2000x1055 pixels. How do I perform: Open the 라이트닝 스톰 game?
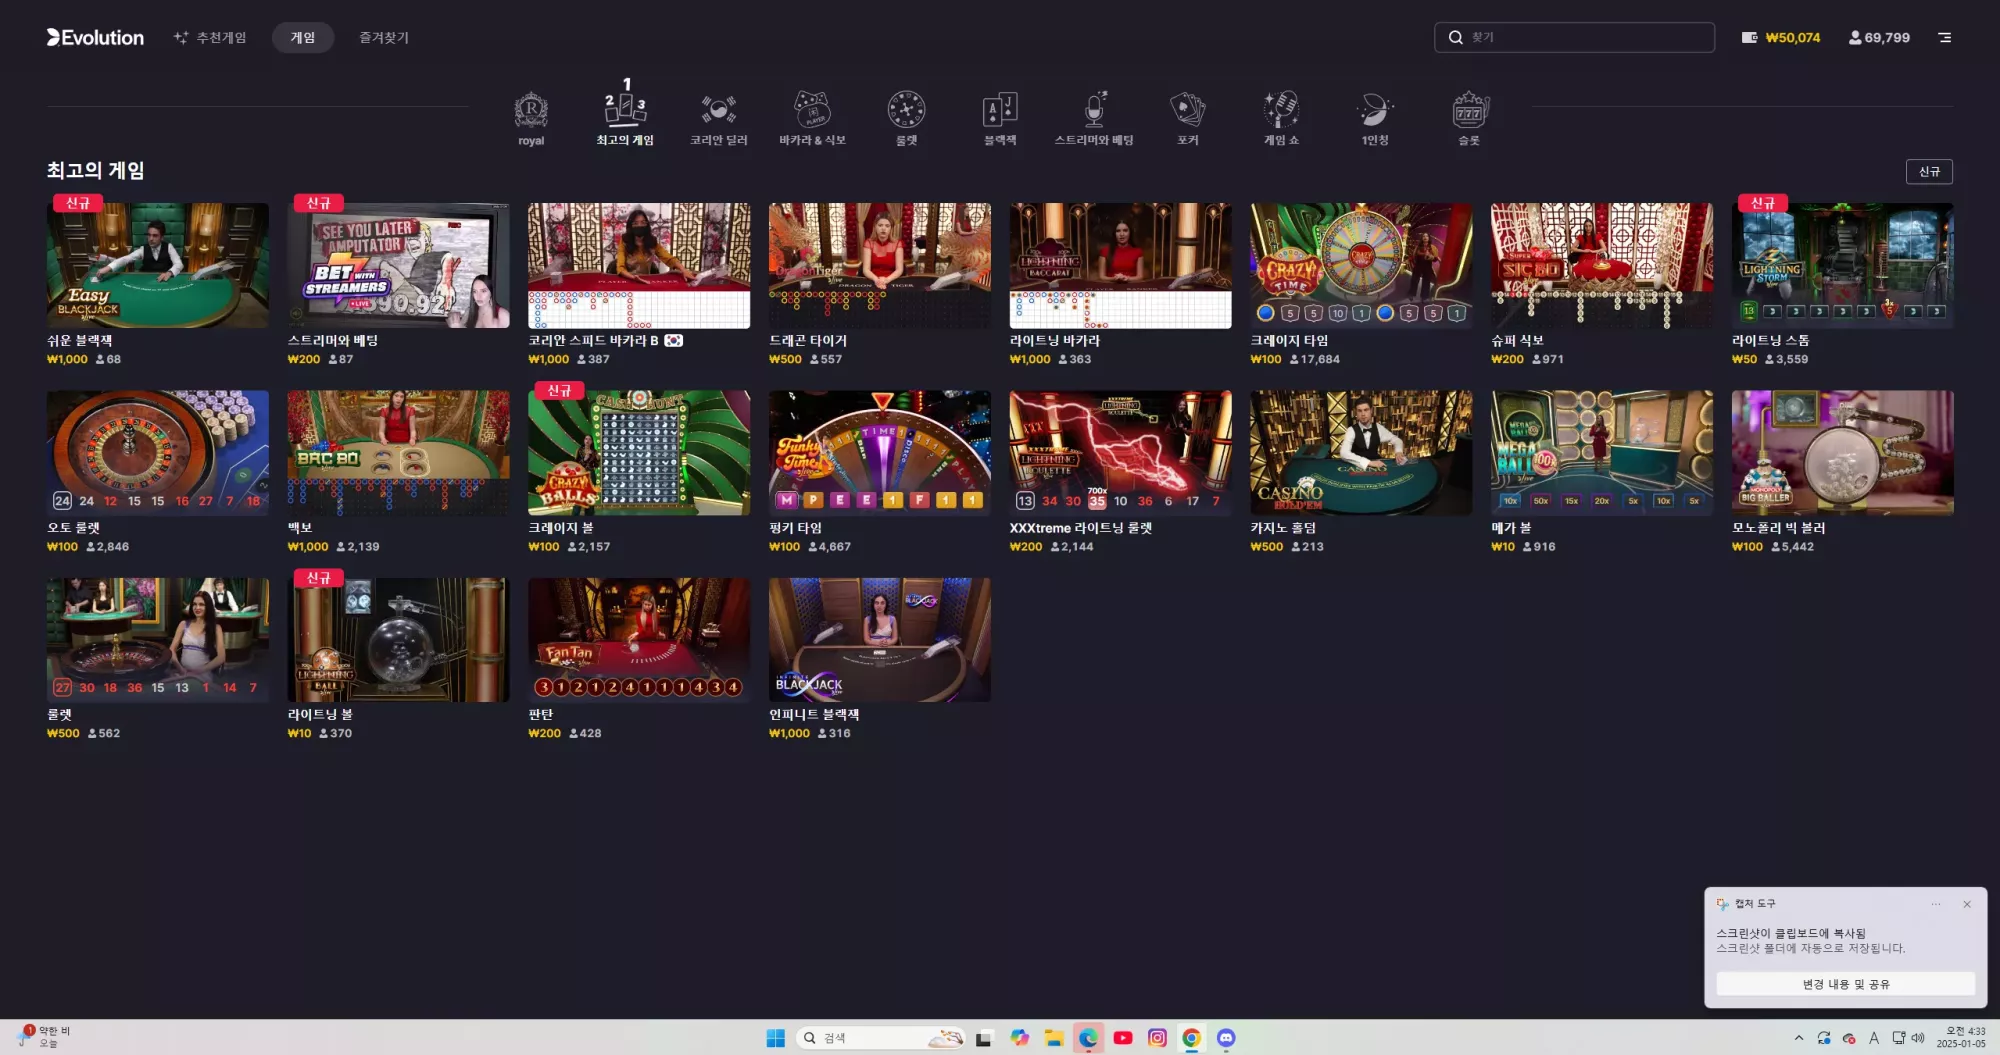click(1843, 265)
